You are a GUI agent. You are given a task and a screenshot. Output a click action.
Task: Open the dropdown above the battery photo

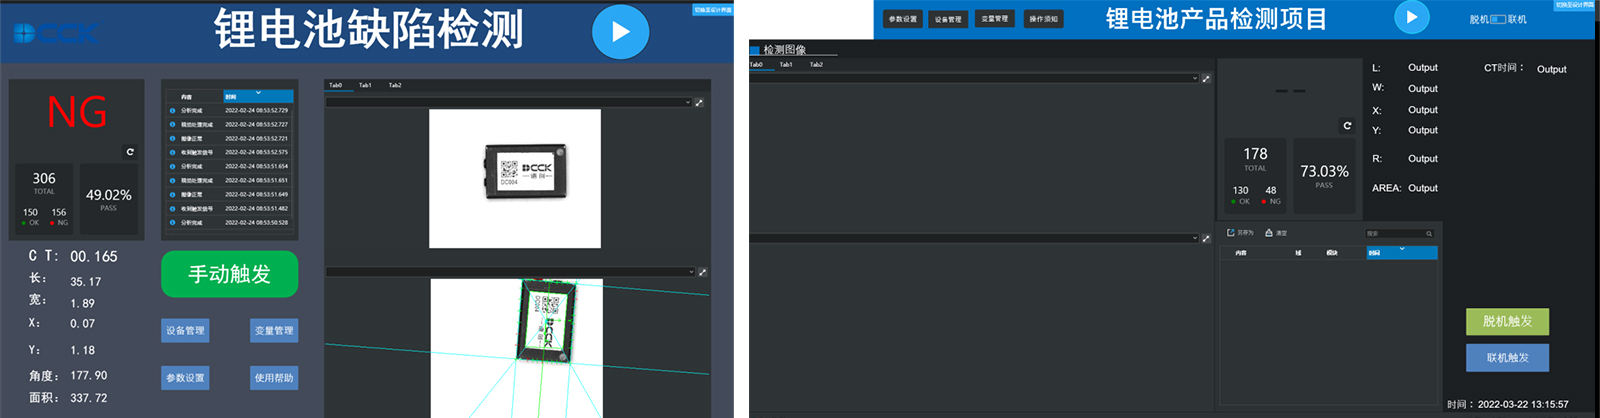687,103
